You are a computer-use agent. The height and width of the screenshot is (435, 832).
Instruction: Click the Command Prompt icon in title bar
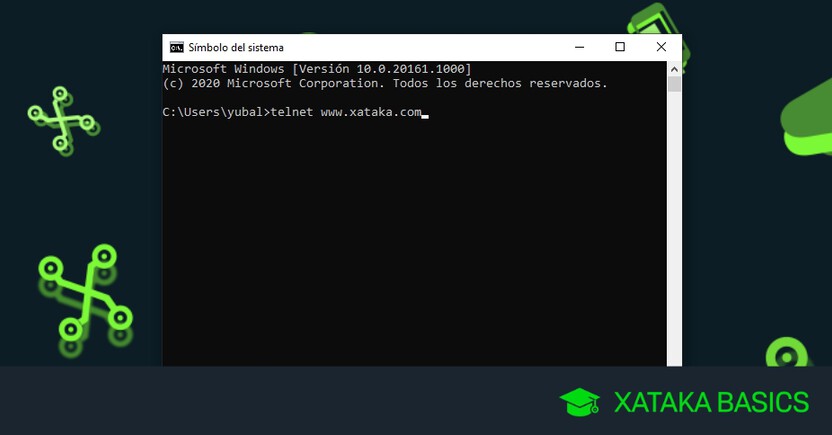click(x=176, y=47)
